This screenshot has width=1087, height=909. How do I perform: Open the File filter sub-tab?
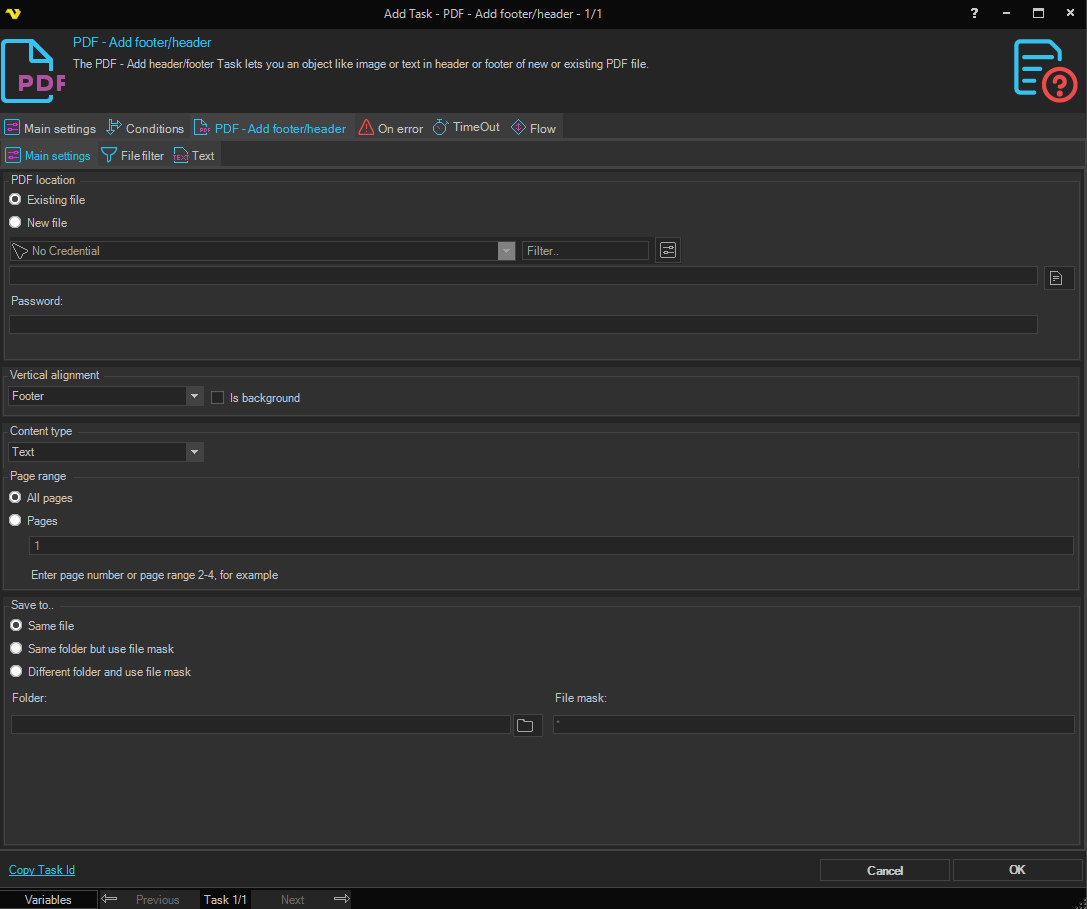tap(132, 156)
